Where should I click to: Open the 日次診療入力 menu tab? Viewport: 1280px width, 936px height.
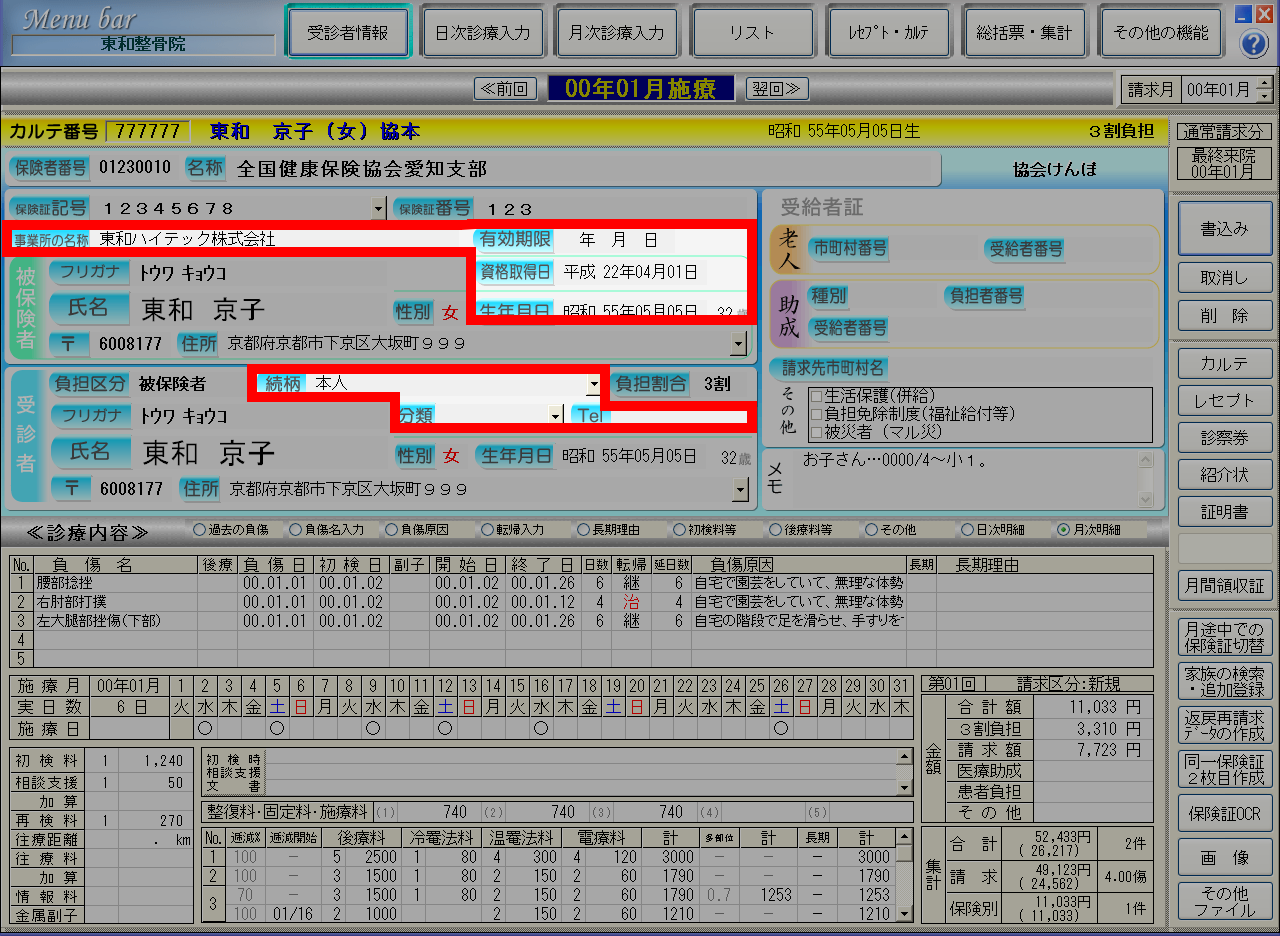482,33
